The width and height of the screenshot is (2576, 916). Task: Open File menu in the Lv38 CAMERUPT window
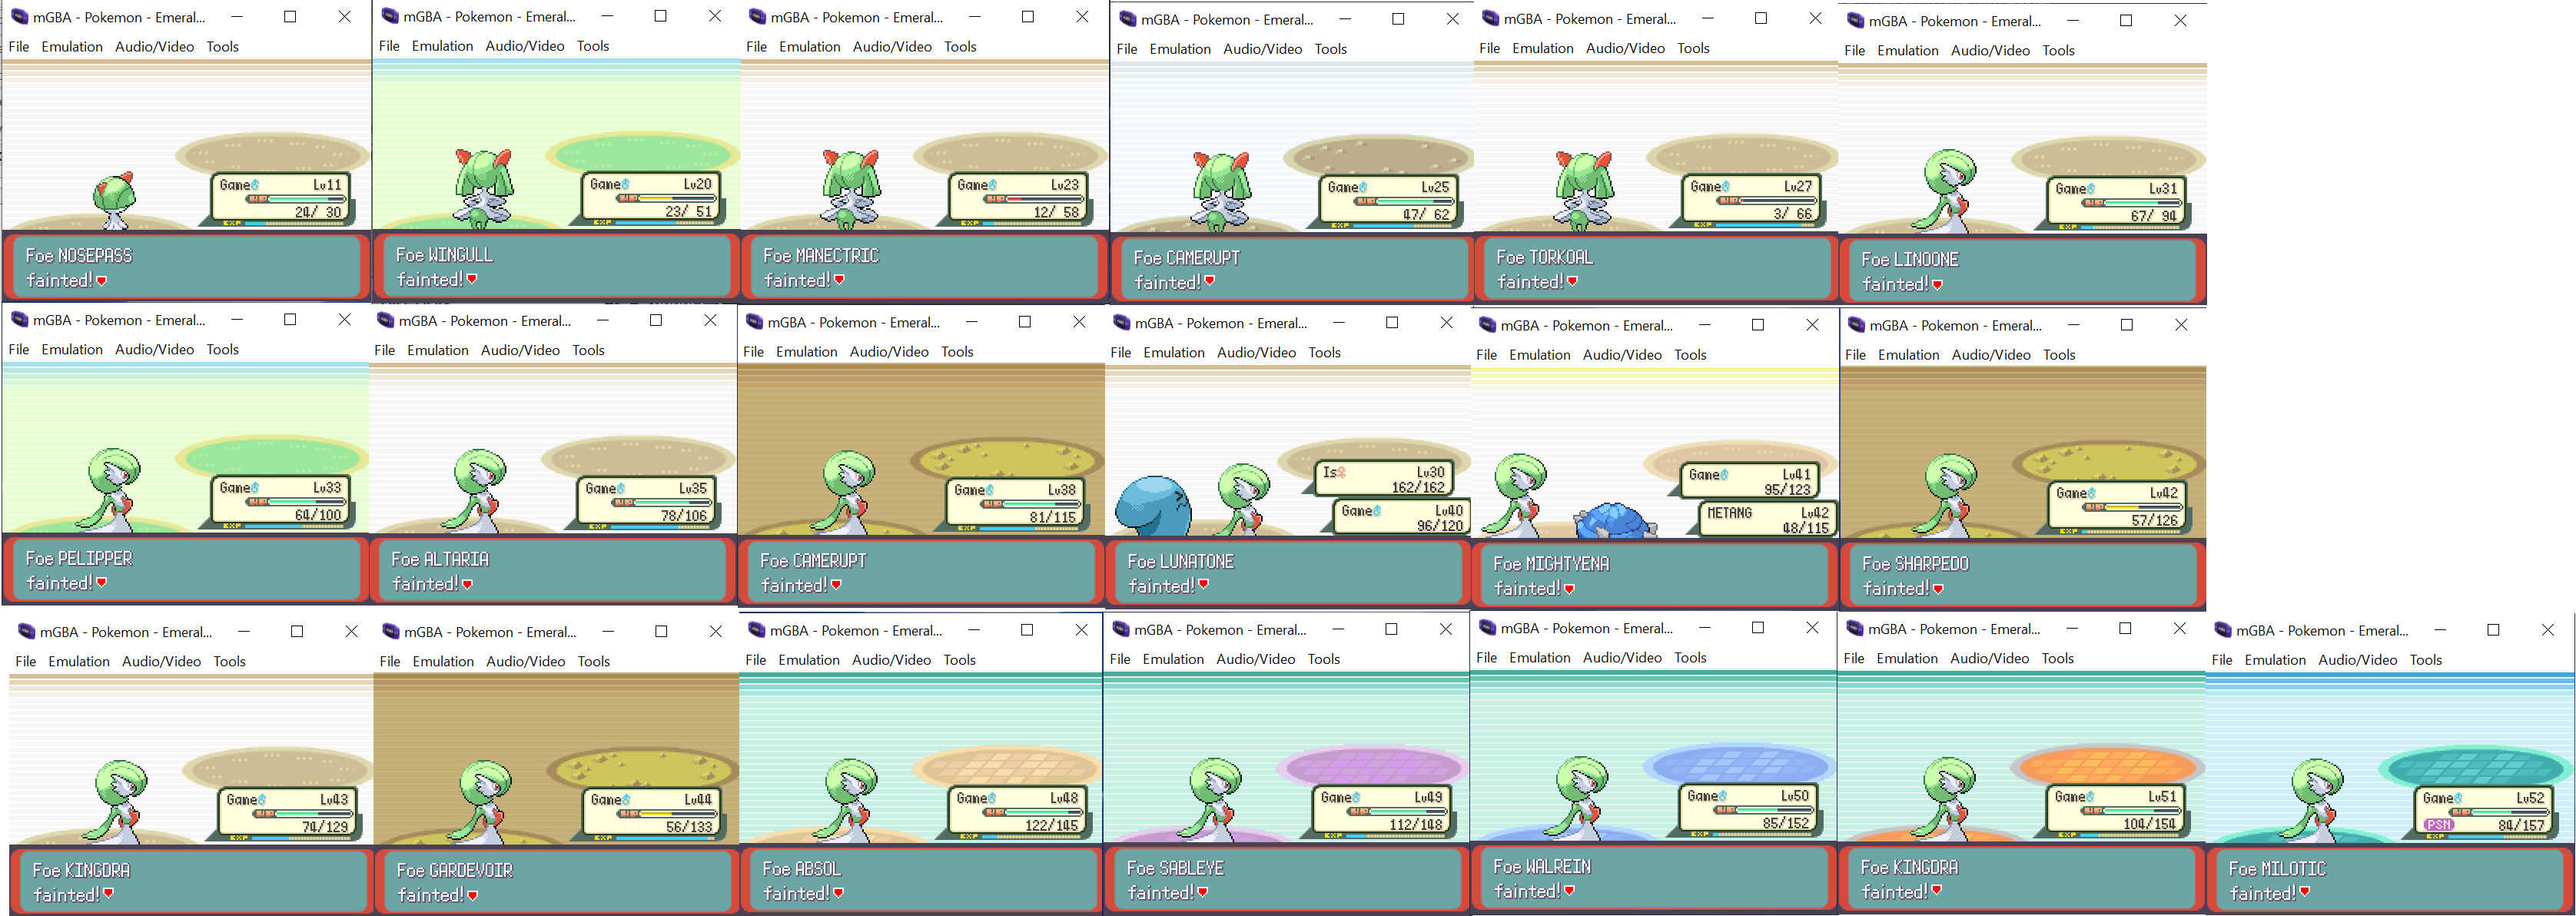click(x=754, y=352)
